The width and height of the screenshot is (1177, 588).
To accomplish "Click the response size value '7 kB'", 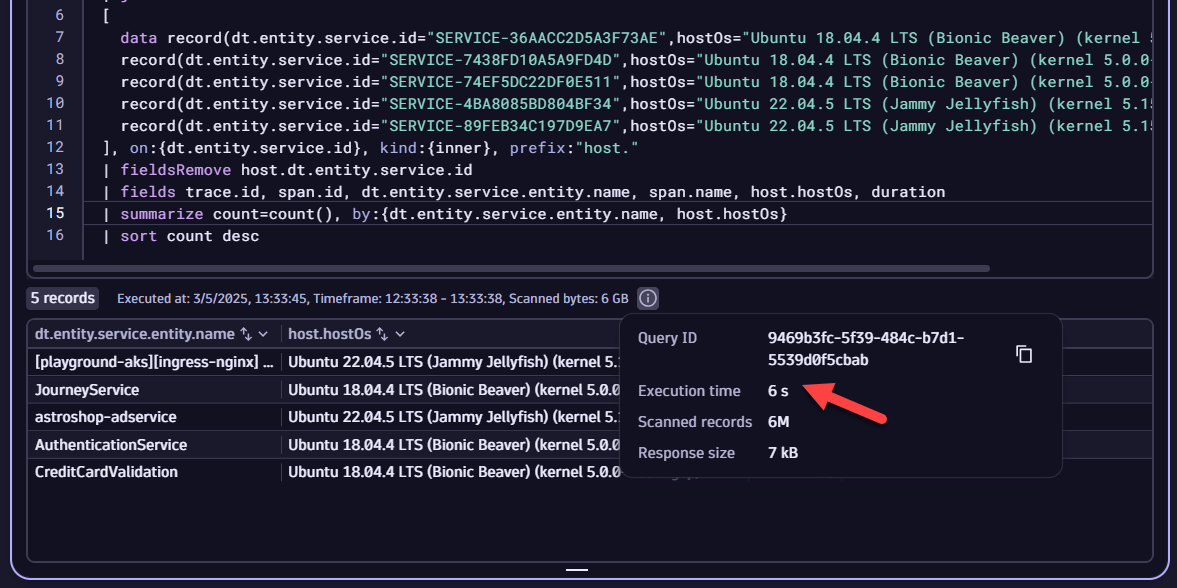I will (x=783, y=453).
